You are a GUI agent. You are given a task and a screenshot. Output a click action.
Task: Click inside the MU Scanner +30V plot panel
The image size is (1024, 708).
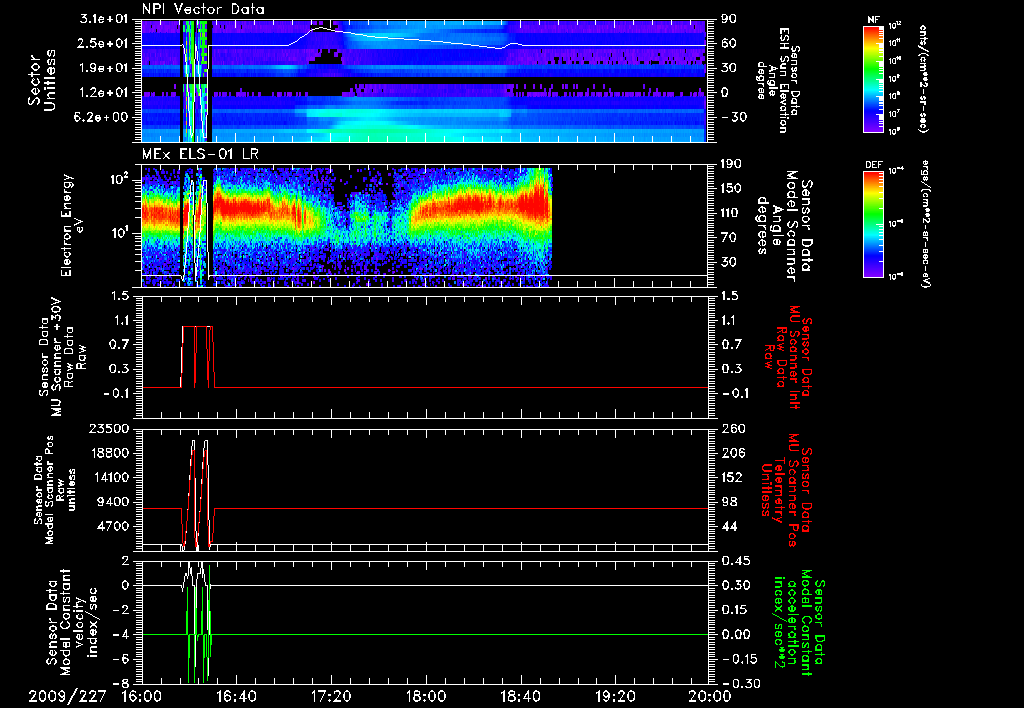coord(424,357)
